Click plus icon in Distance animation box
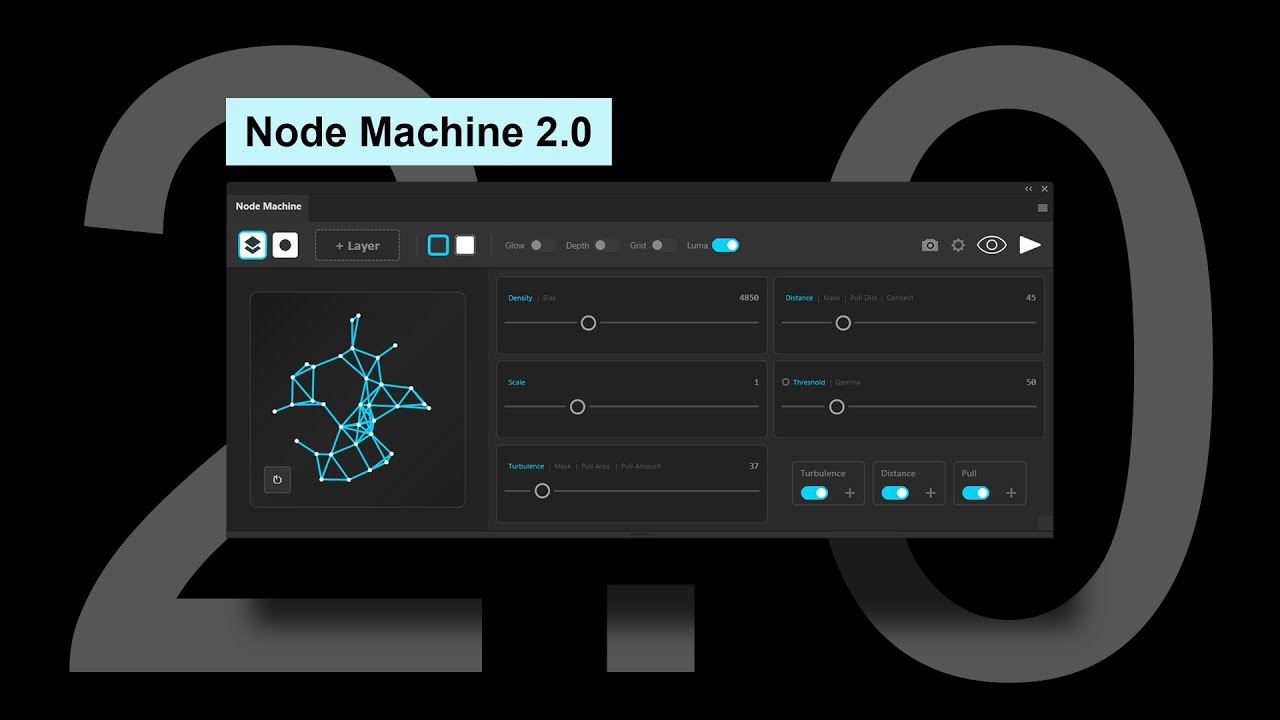1280x720 pixels. pyautogui.click(x=930, y=493)
